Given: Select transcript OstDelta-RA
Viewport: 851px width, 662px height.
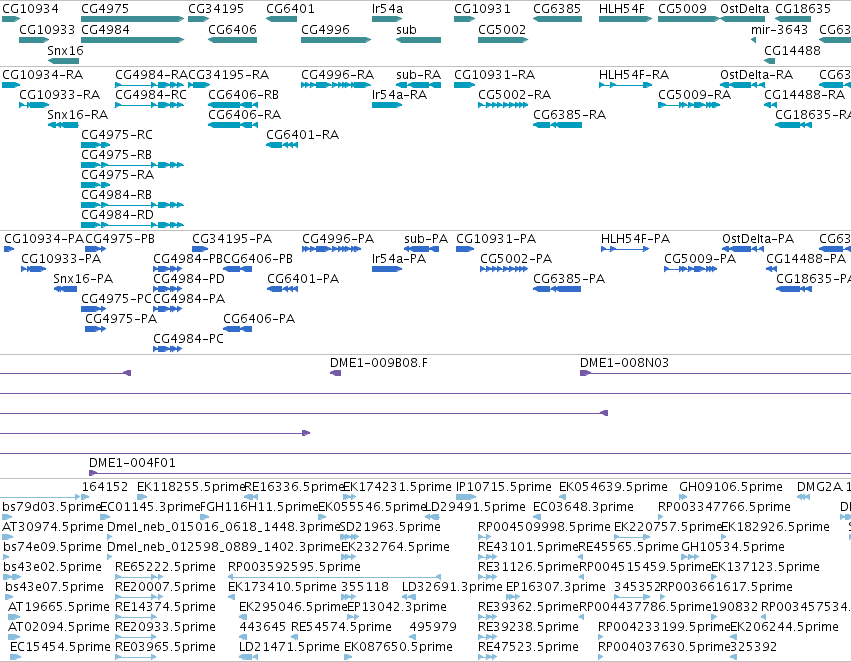Looking at the screenshot, I should click(x=757, y=74).
